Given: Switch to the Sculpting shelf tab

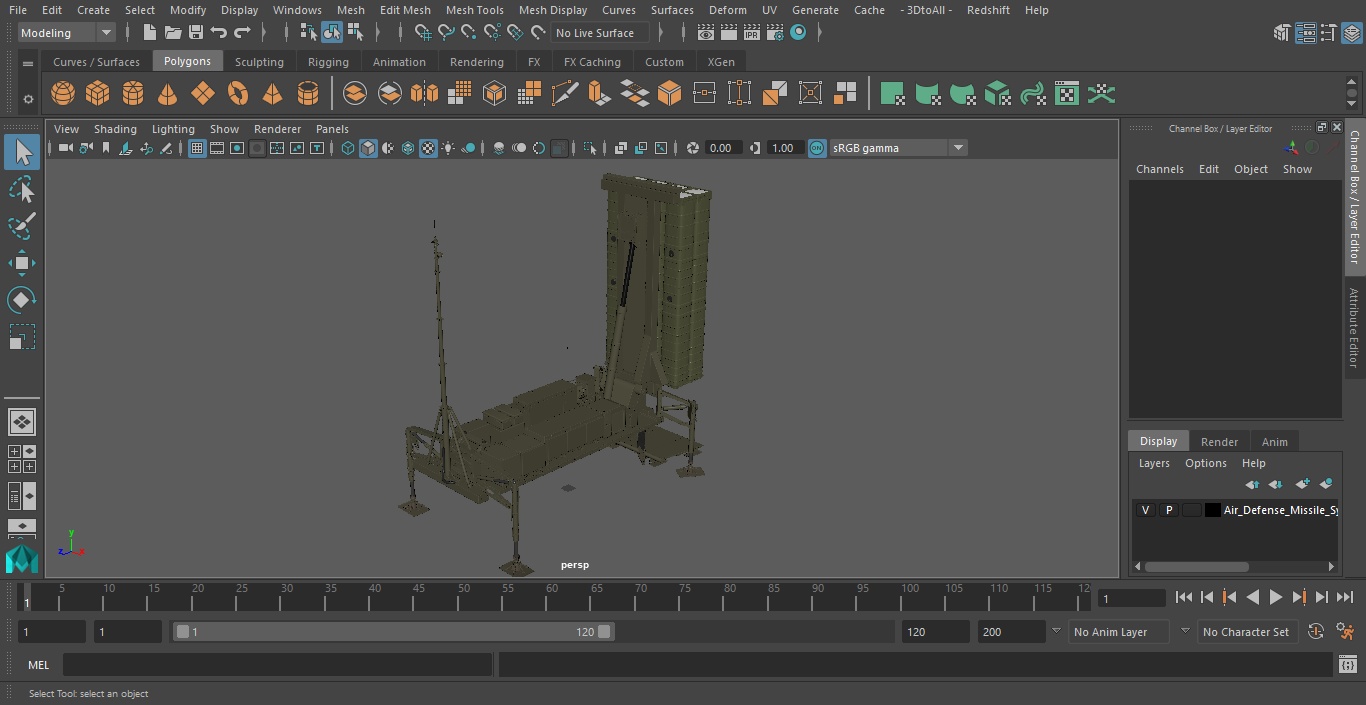Looking at the screenshot, I should (x=259, y=62).
